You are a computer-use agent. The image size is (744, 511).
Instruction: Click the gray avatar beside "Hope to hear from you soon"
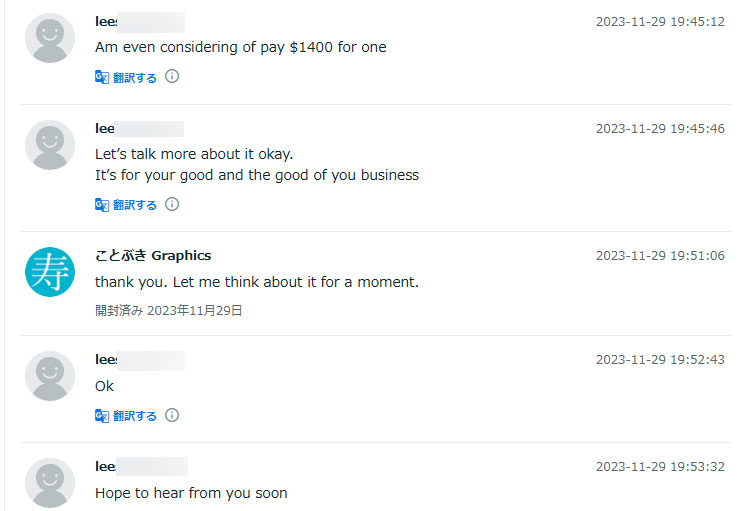tap(50, 483)
